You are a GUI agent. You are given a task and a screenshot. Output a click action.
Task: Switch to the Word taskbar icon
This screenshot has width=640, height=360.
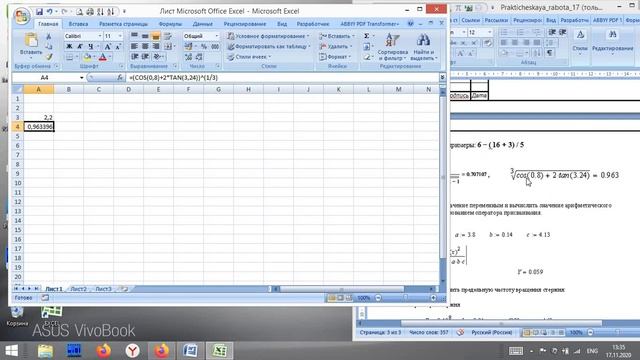(x=191, y=351)
